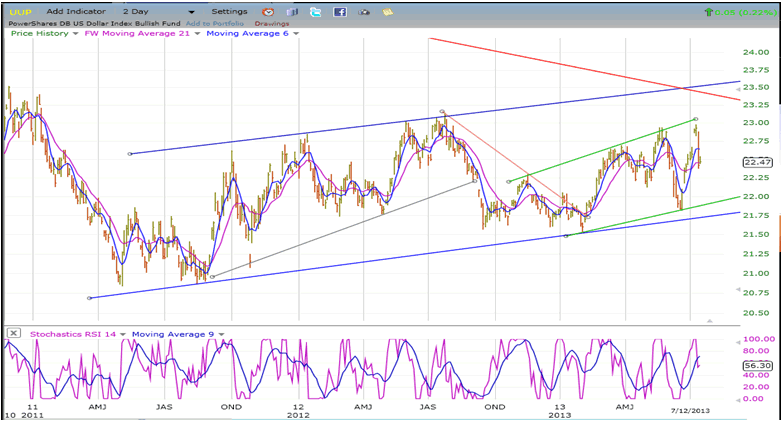Click the camera snapshot icon
The height and width of the screenshot is (423, 783).
pos(364,11)
